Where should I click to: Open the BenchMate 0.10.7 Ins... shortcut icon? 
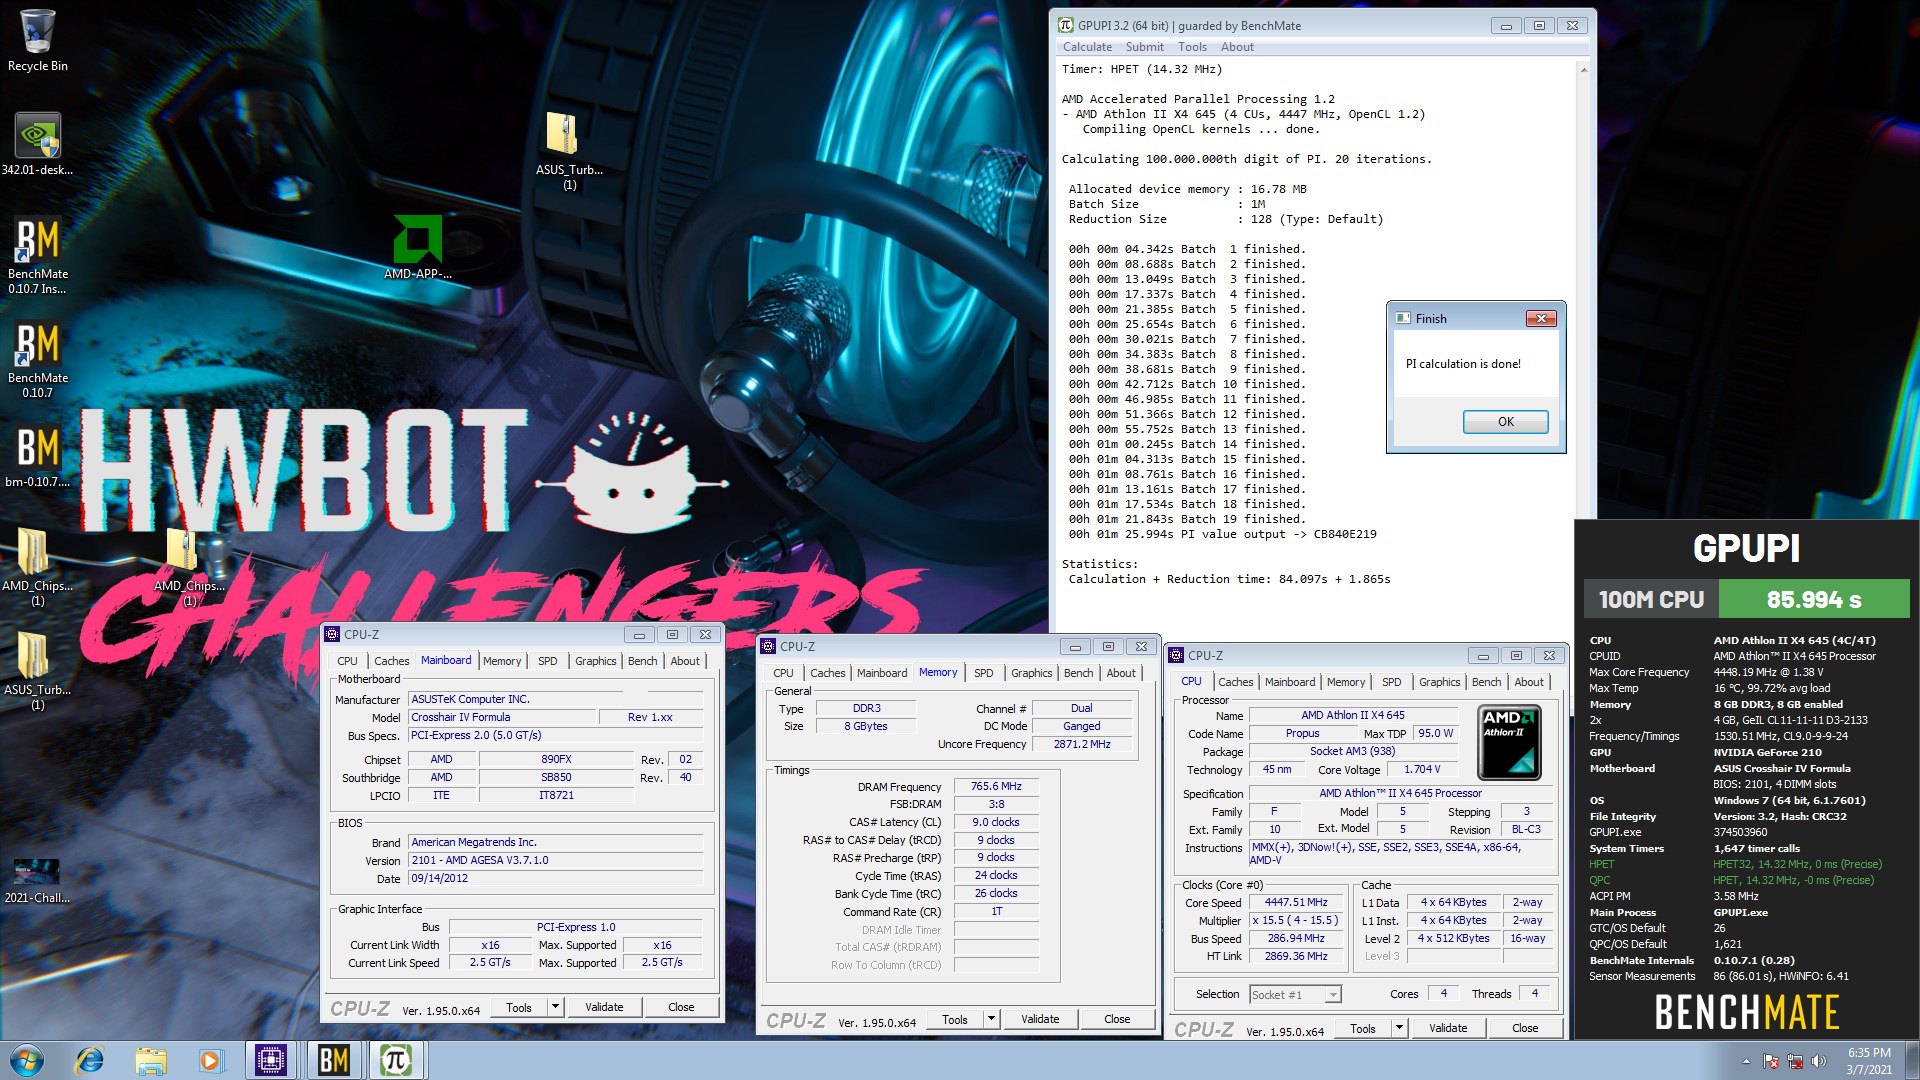coord(37,241)
